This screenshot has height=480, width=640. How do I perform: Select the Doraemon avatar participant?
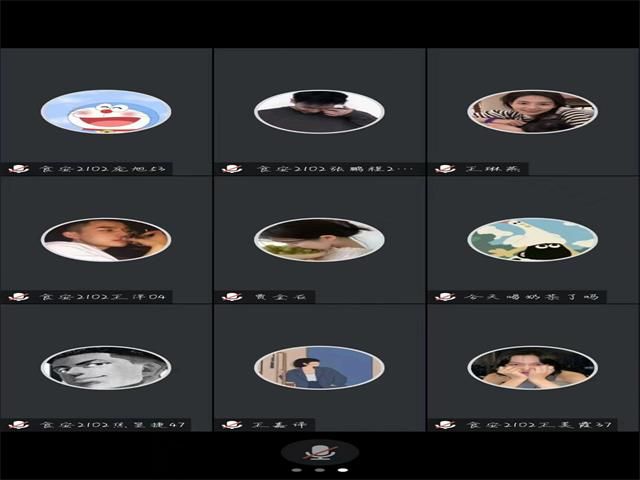106,112
